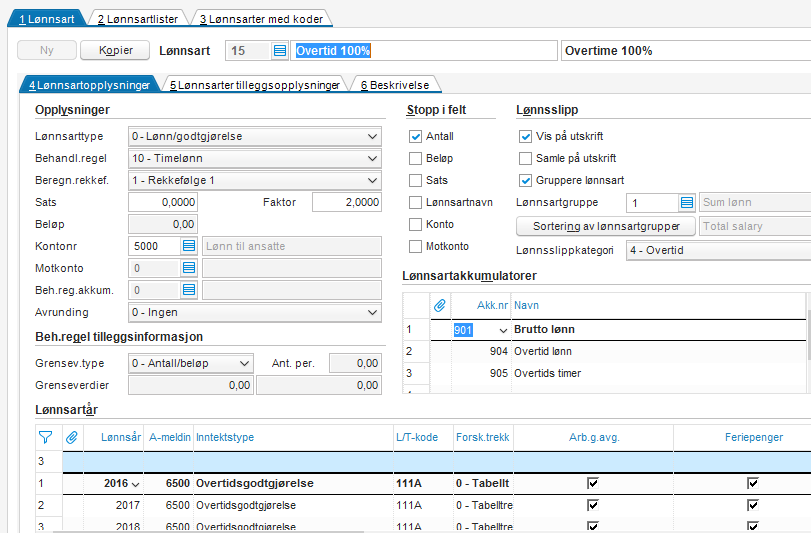Viewport: 811px width, 533px height.
Task: Click the 111A L/T-kode cell for 2016
Action: click(x=423, y=483)
